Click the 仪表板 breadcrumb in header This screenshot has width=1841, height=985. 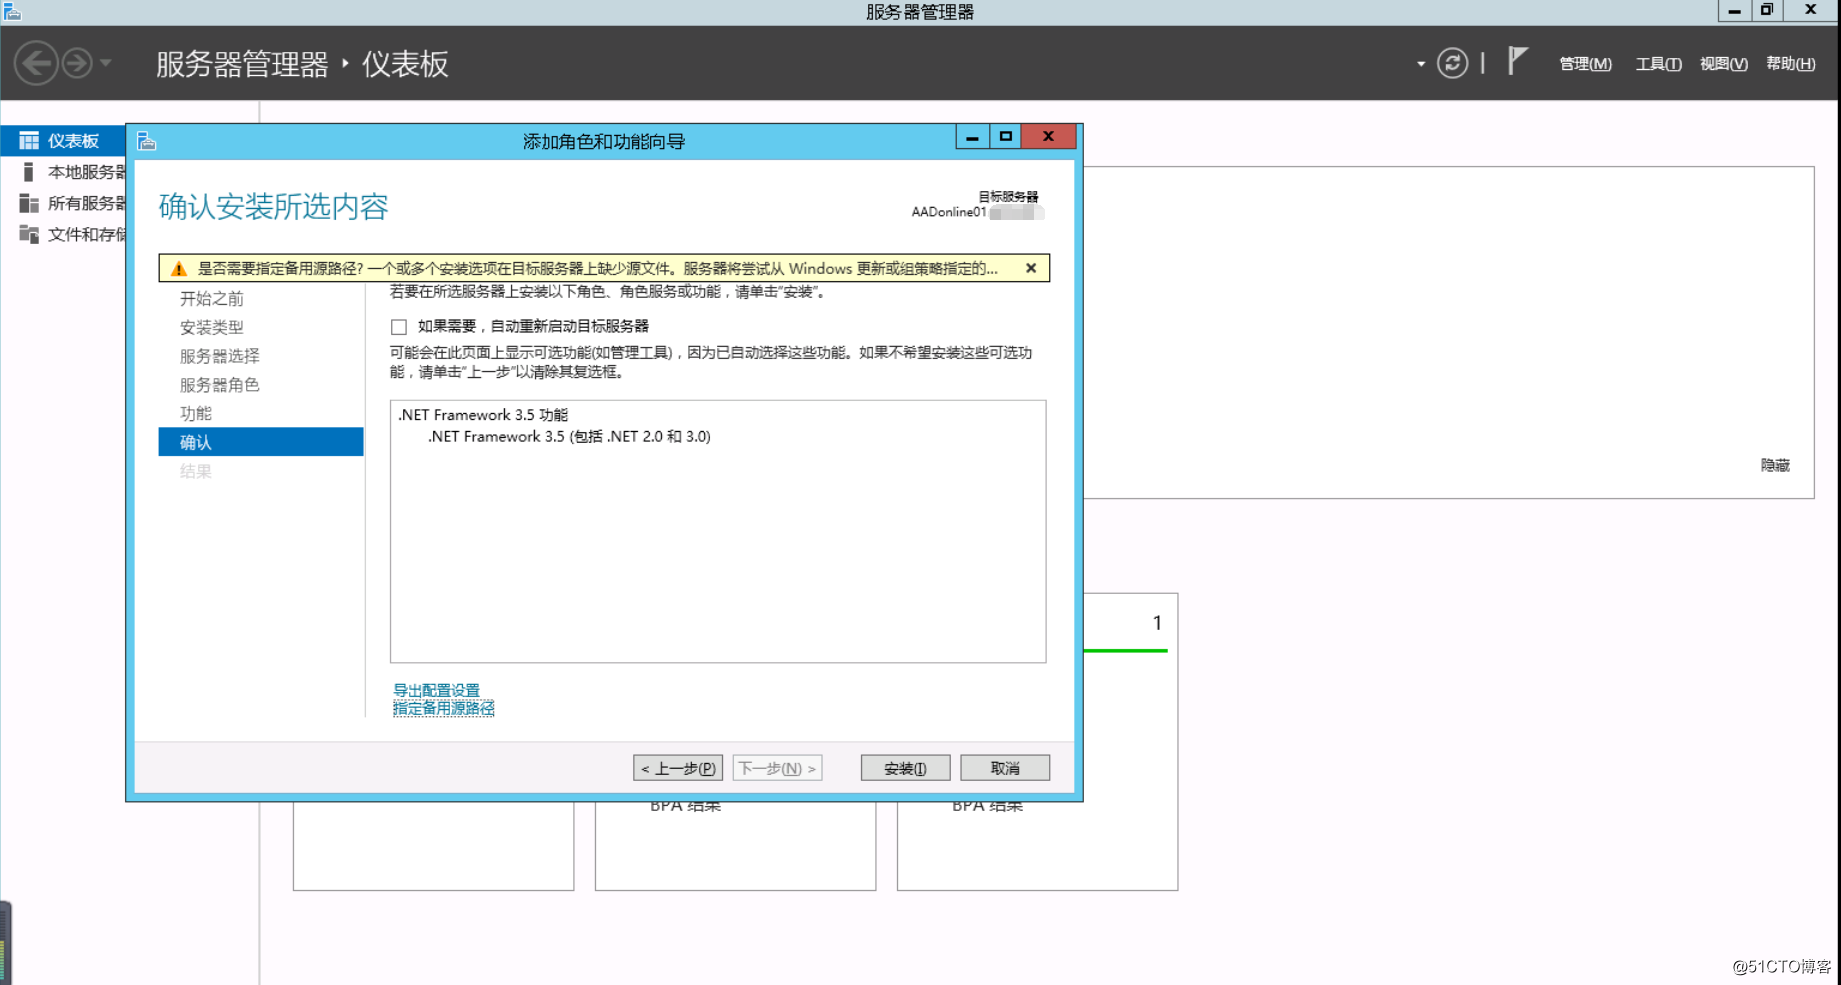point(405,64)
